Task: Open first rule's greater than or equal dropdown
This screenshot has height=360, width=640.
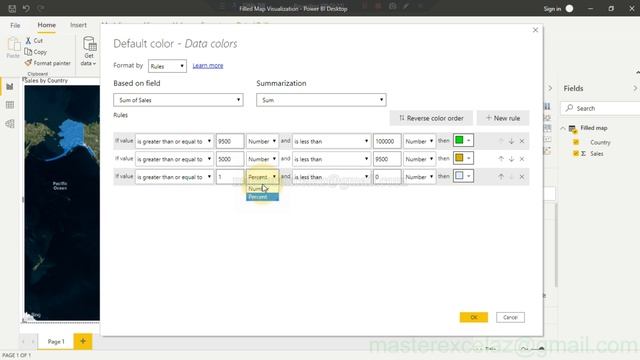Action: pos(174,141)
